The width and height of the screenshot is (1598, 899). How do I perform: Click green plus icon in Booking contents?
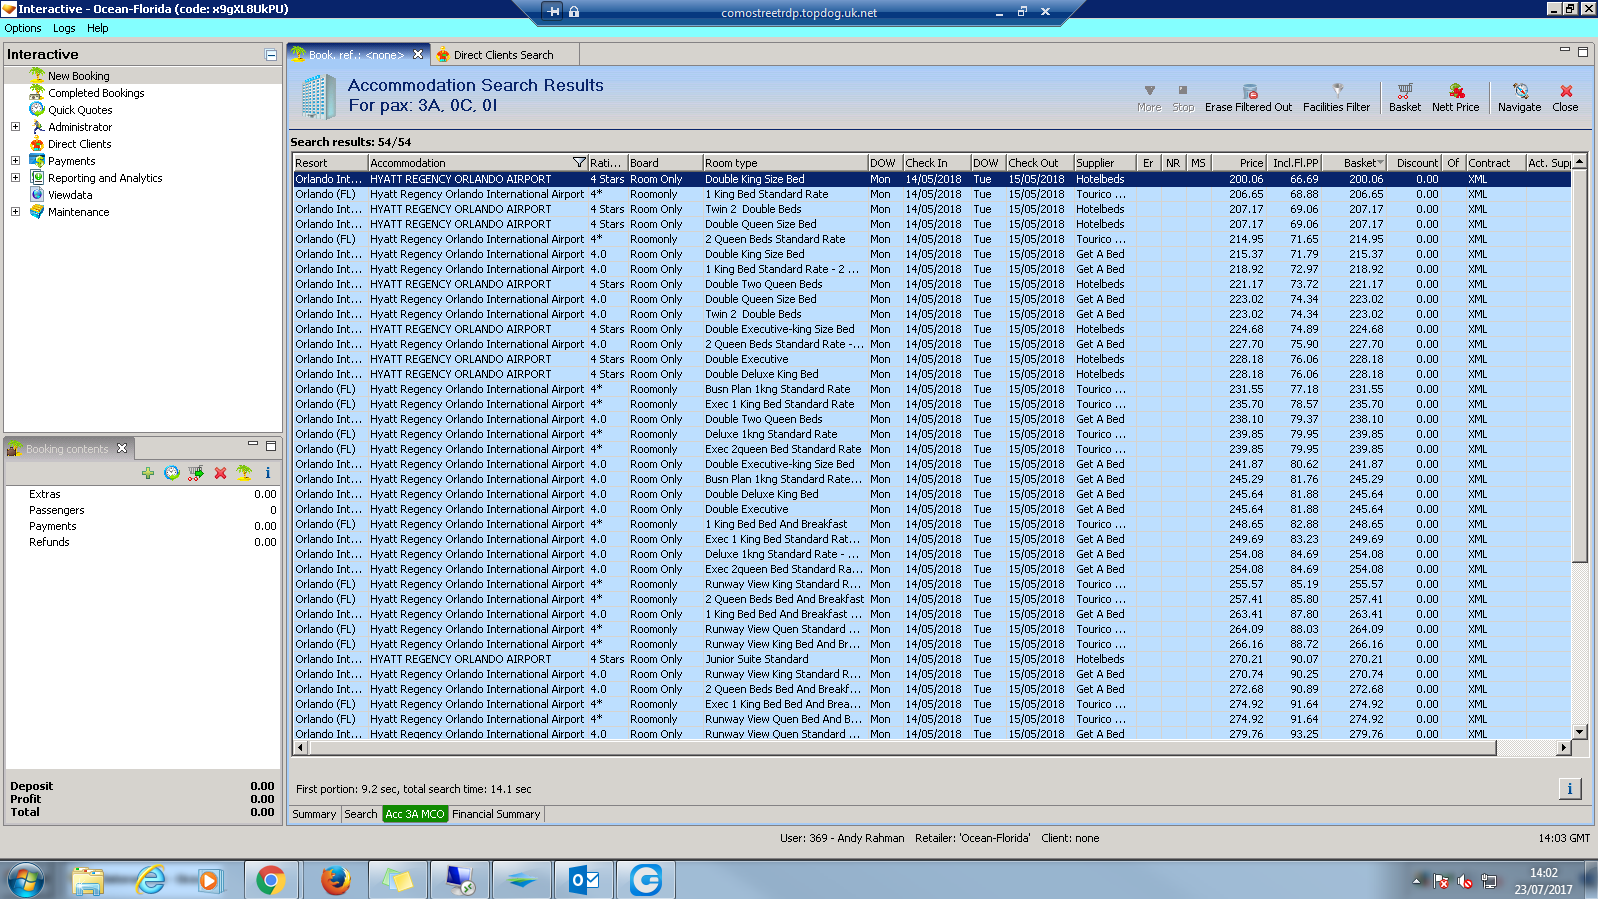[148, 473]
